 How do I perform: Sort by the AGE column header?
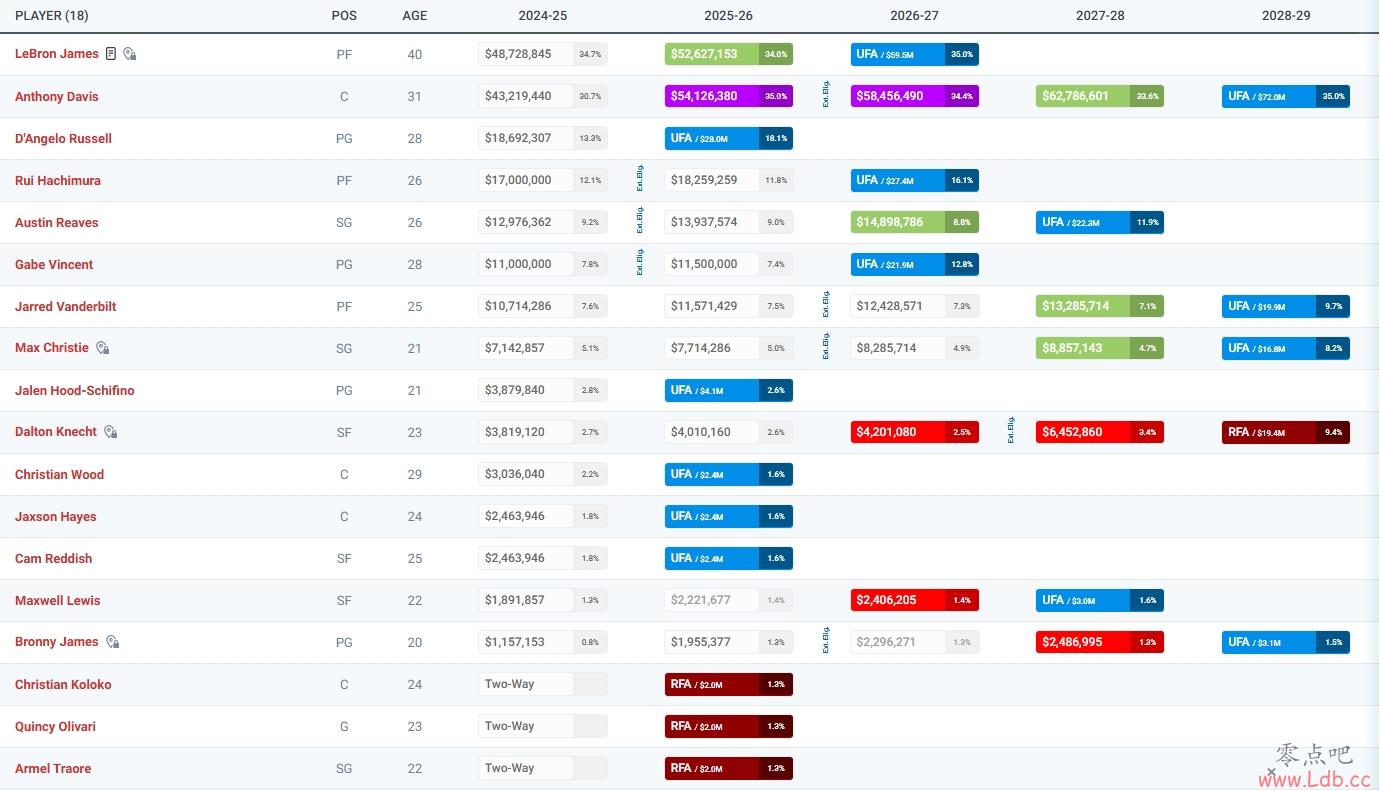tap(415, 16)
